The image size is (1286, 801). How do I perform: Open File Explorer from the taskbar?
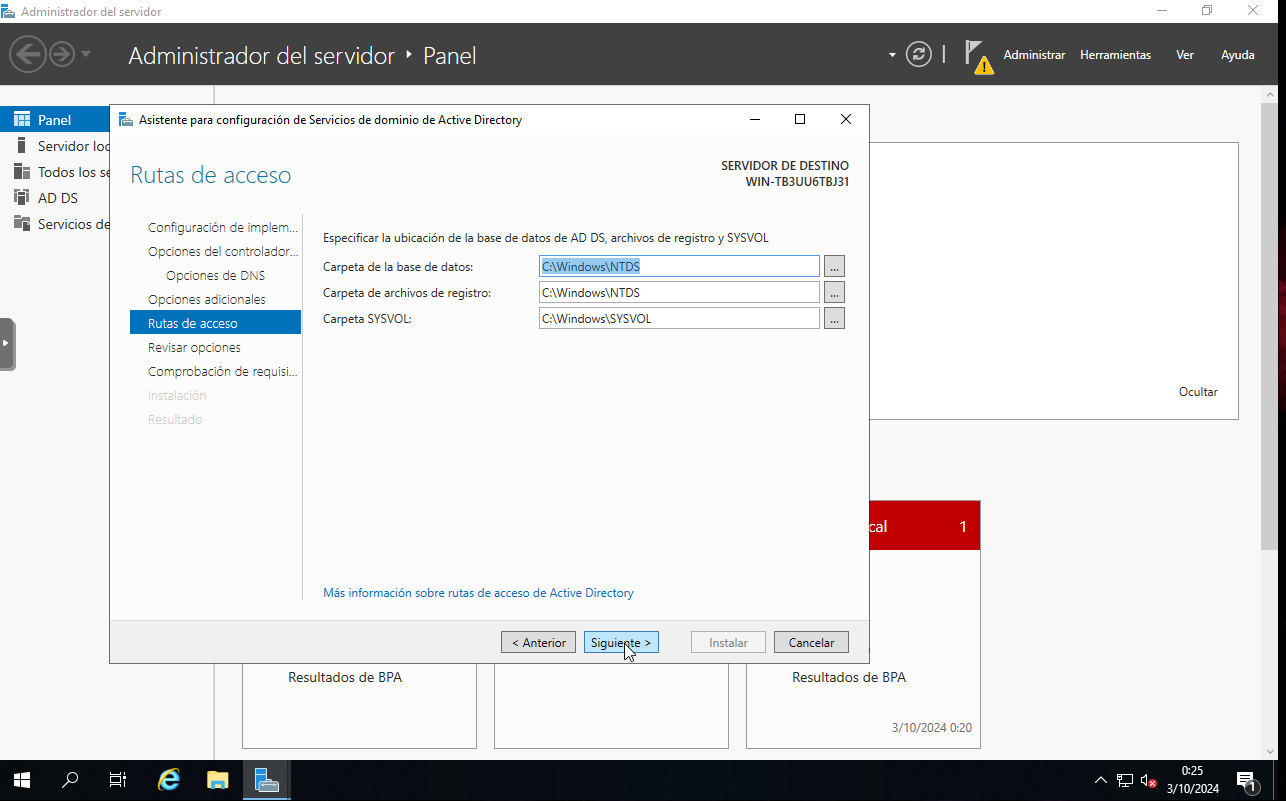218,780
